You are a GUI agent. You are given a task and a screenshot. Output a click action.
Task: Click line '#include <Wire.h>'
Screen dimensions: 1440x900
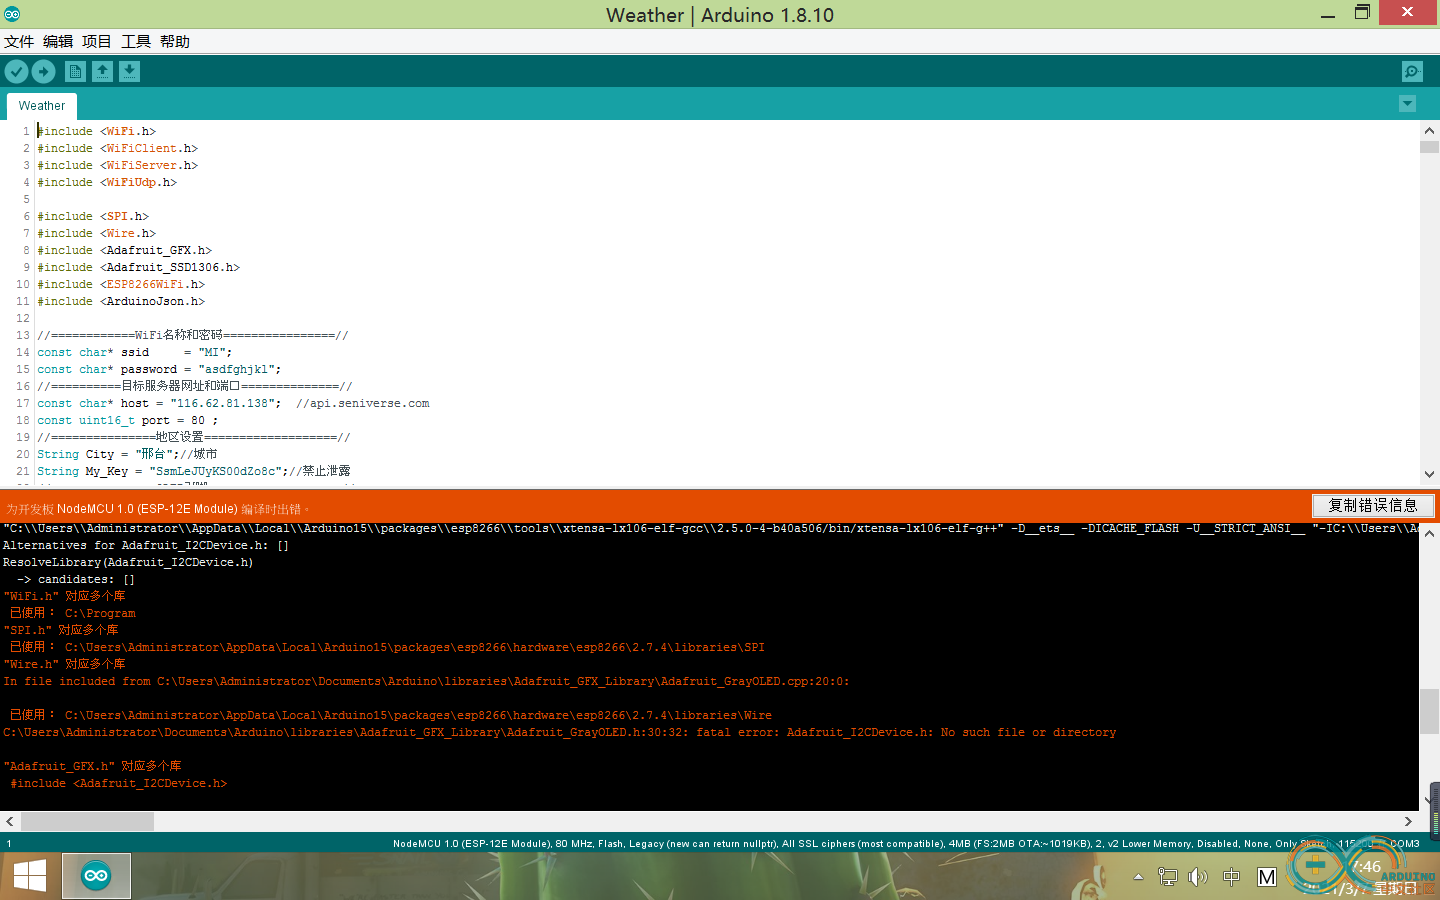tap(97, 233)
